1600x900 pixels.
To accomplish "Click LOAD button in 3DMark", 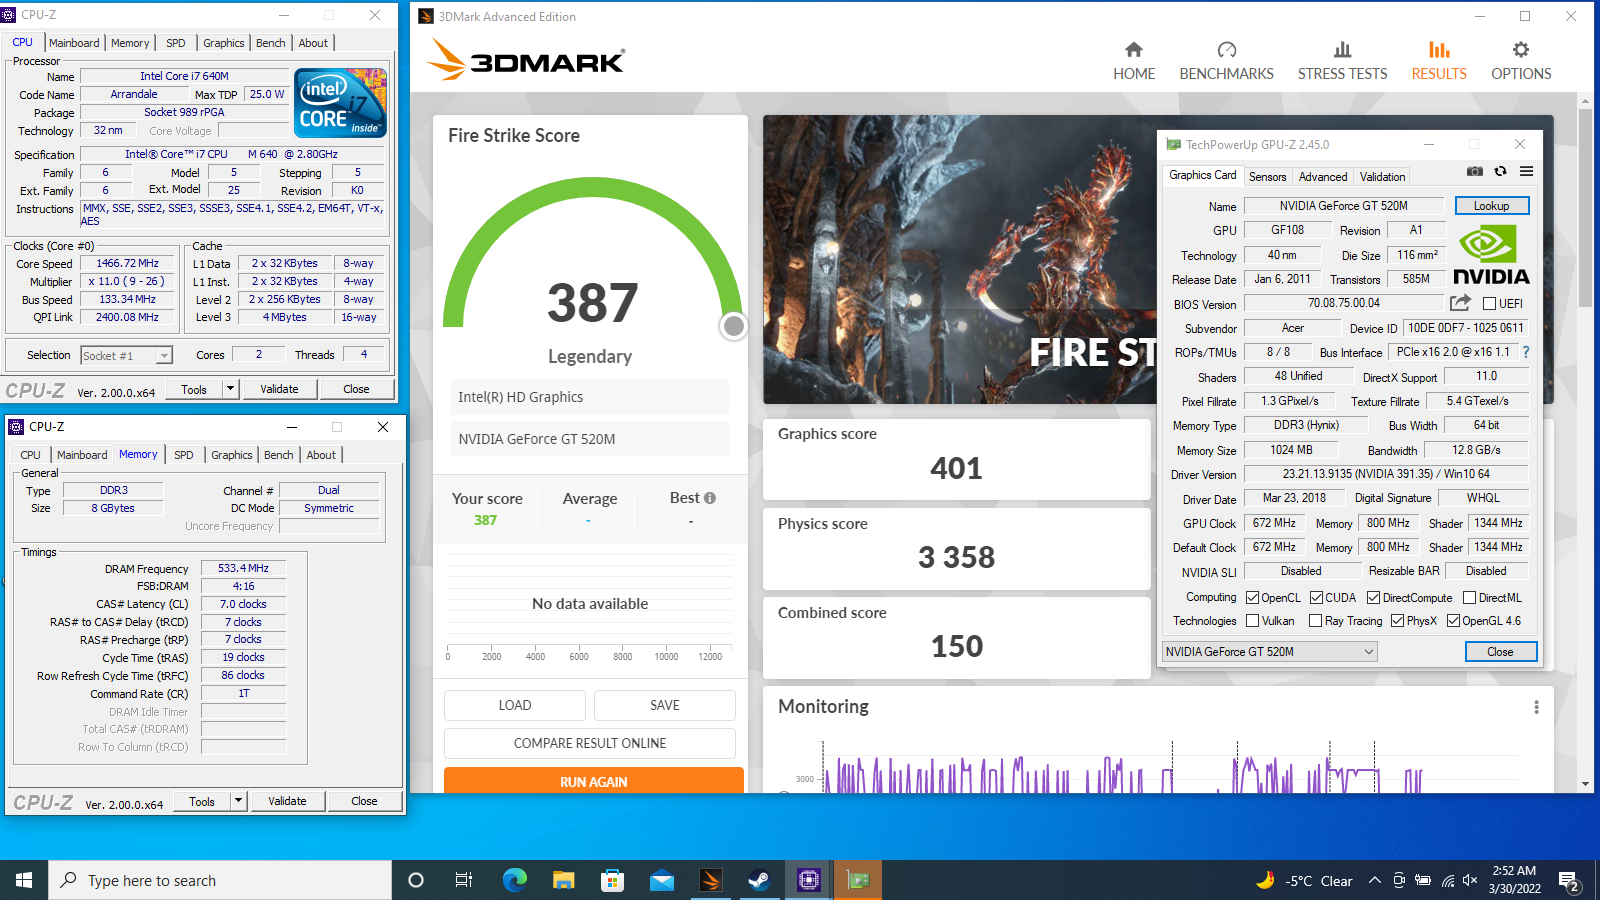I will point(515,705).
